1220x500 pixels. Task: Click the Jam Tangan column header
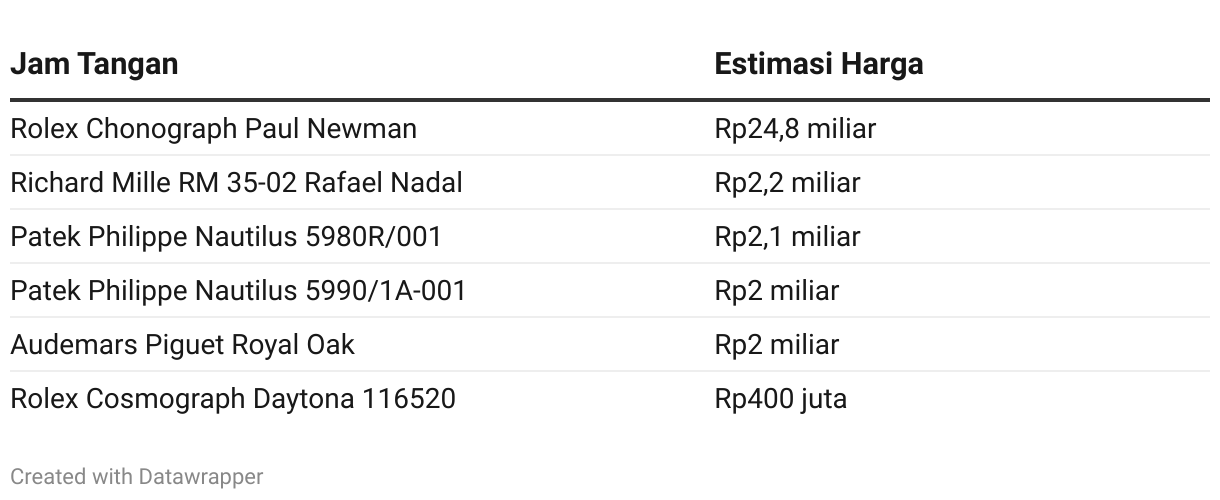click(94, 64)
